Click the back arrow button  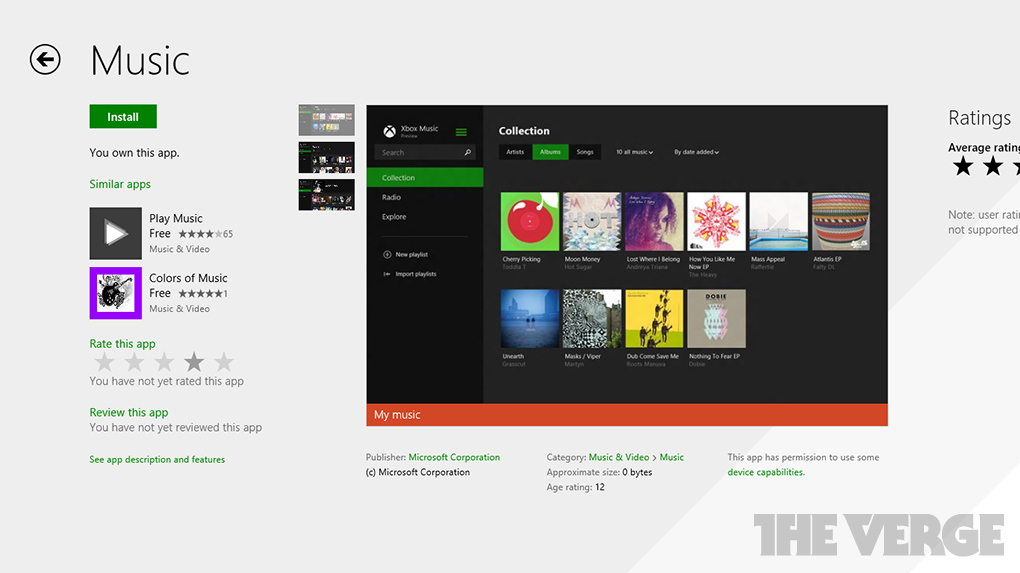(x=45, y=60)
